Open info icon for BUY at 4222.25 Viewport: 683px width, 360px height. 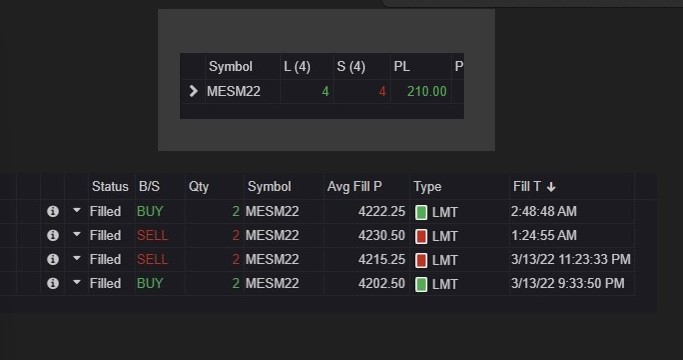[53, 211]
